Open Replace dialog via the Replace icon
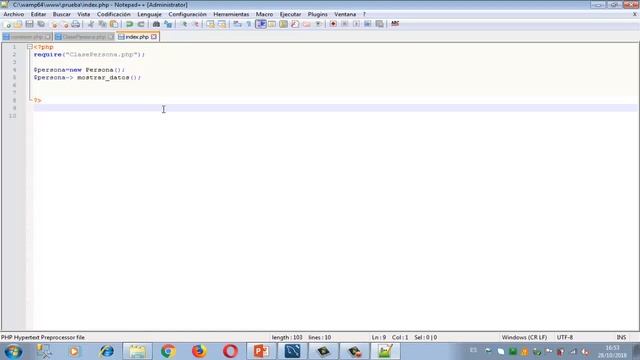Screen dimensions: 640x360 point(168,24)
